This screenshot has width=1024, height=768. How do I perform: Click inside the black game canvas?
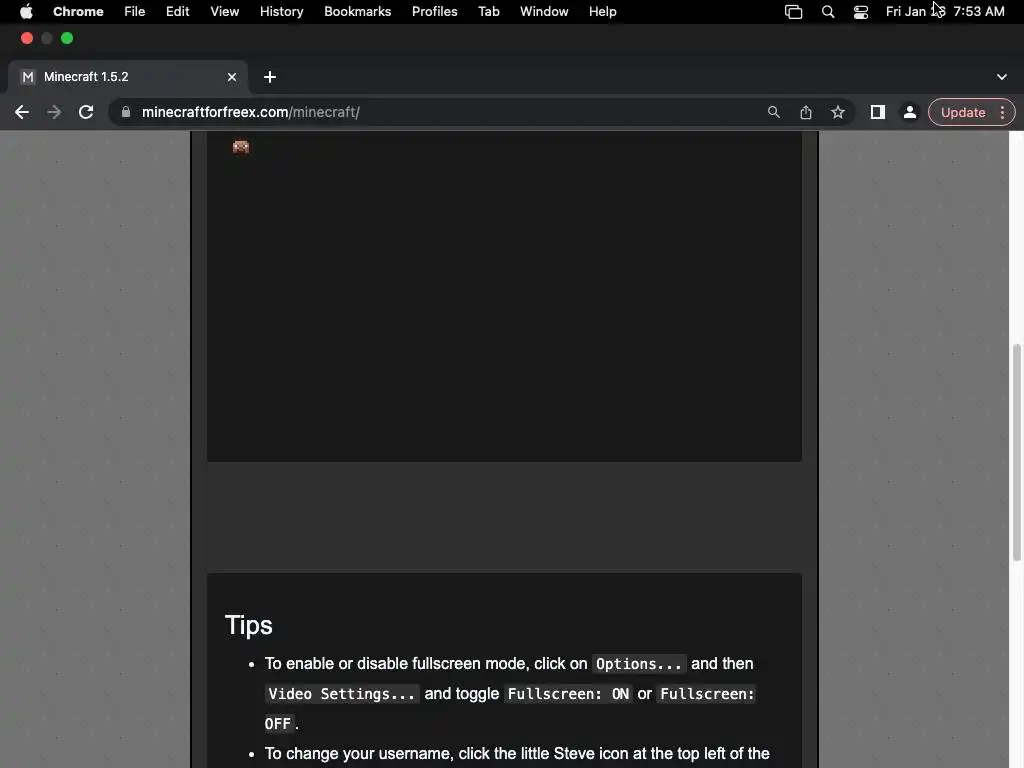[x=504, y=296]
